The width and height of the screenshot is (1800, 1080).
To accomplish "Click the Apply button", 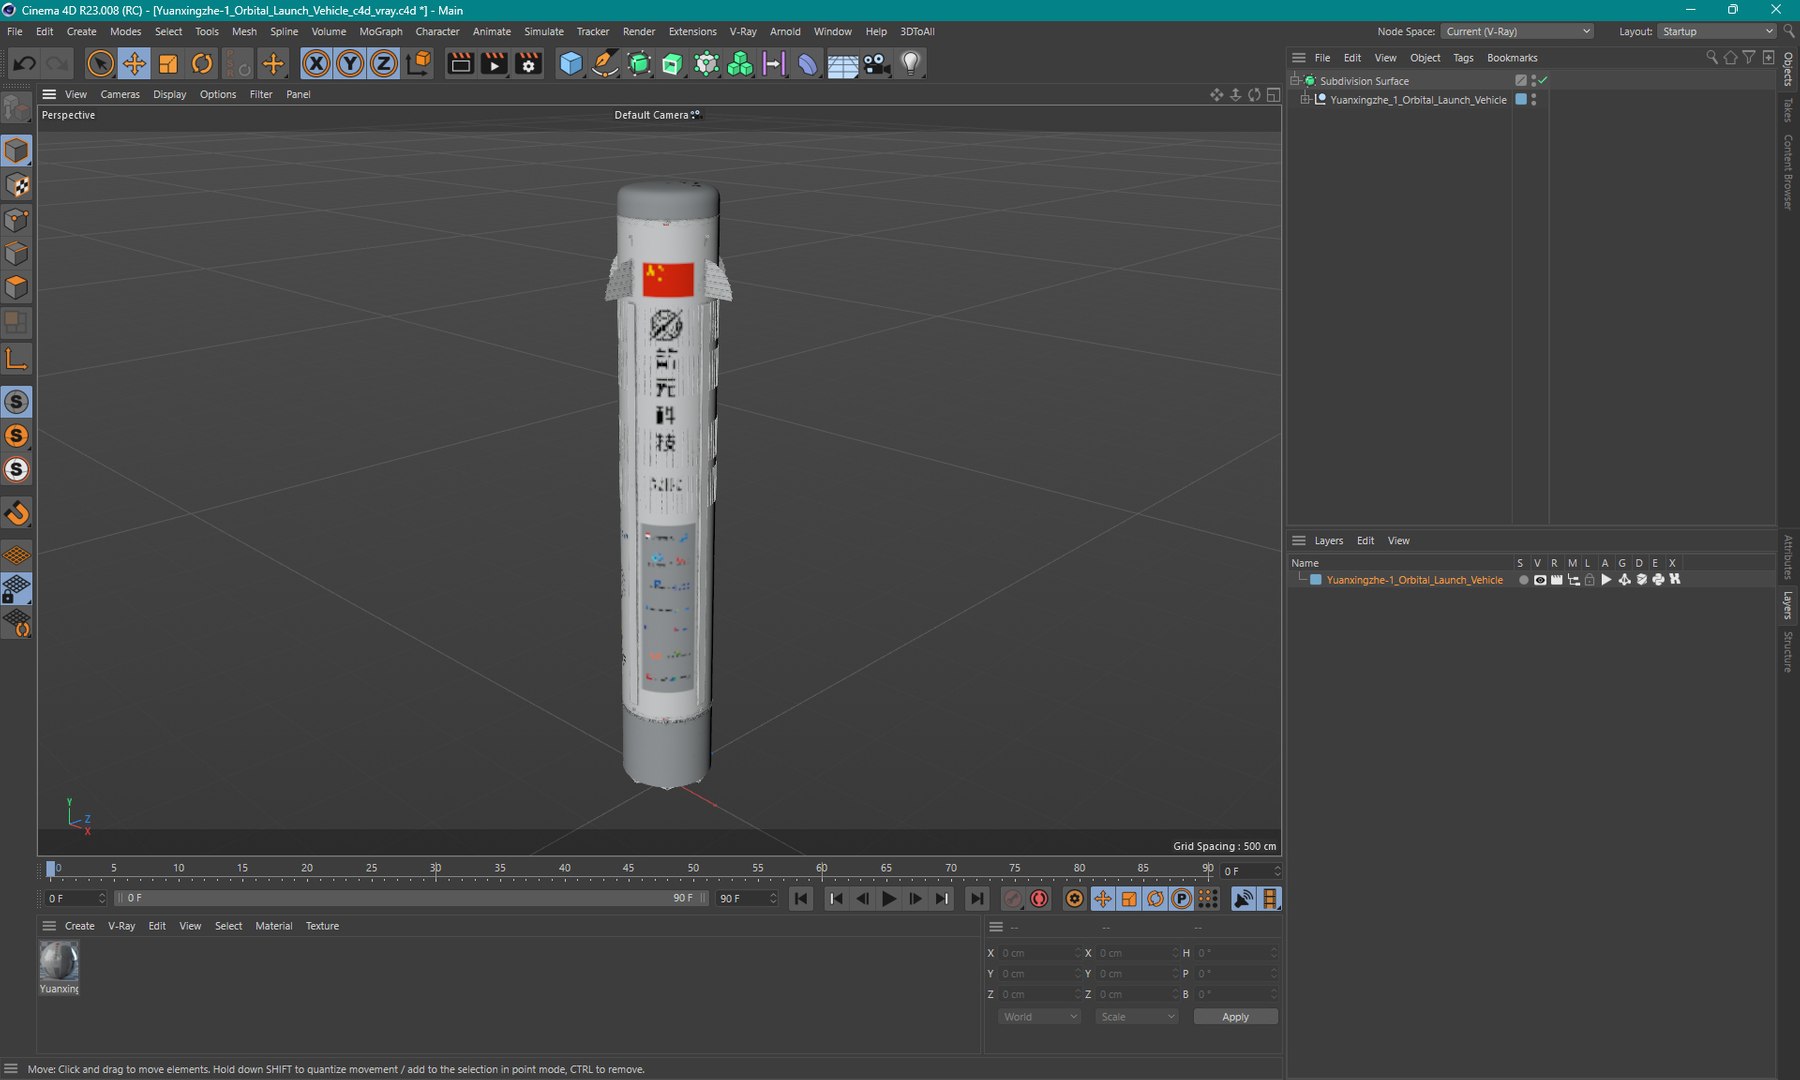I will tap(1235, 1017).
